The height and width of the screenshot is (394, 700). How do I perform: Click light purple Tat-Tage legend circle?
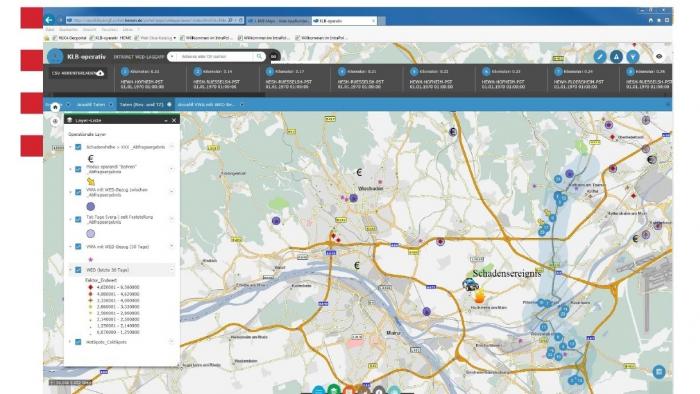[91, 233]
